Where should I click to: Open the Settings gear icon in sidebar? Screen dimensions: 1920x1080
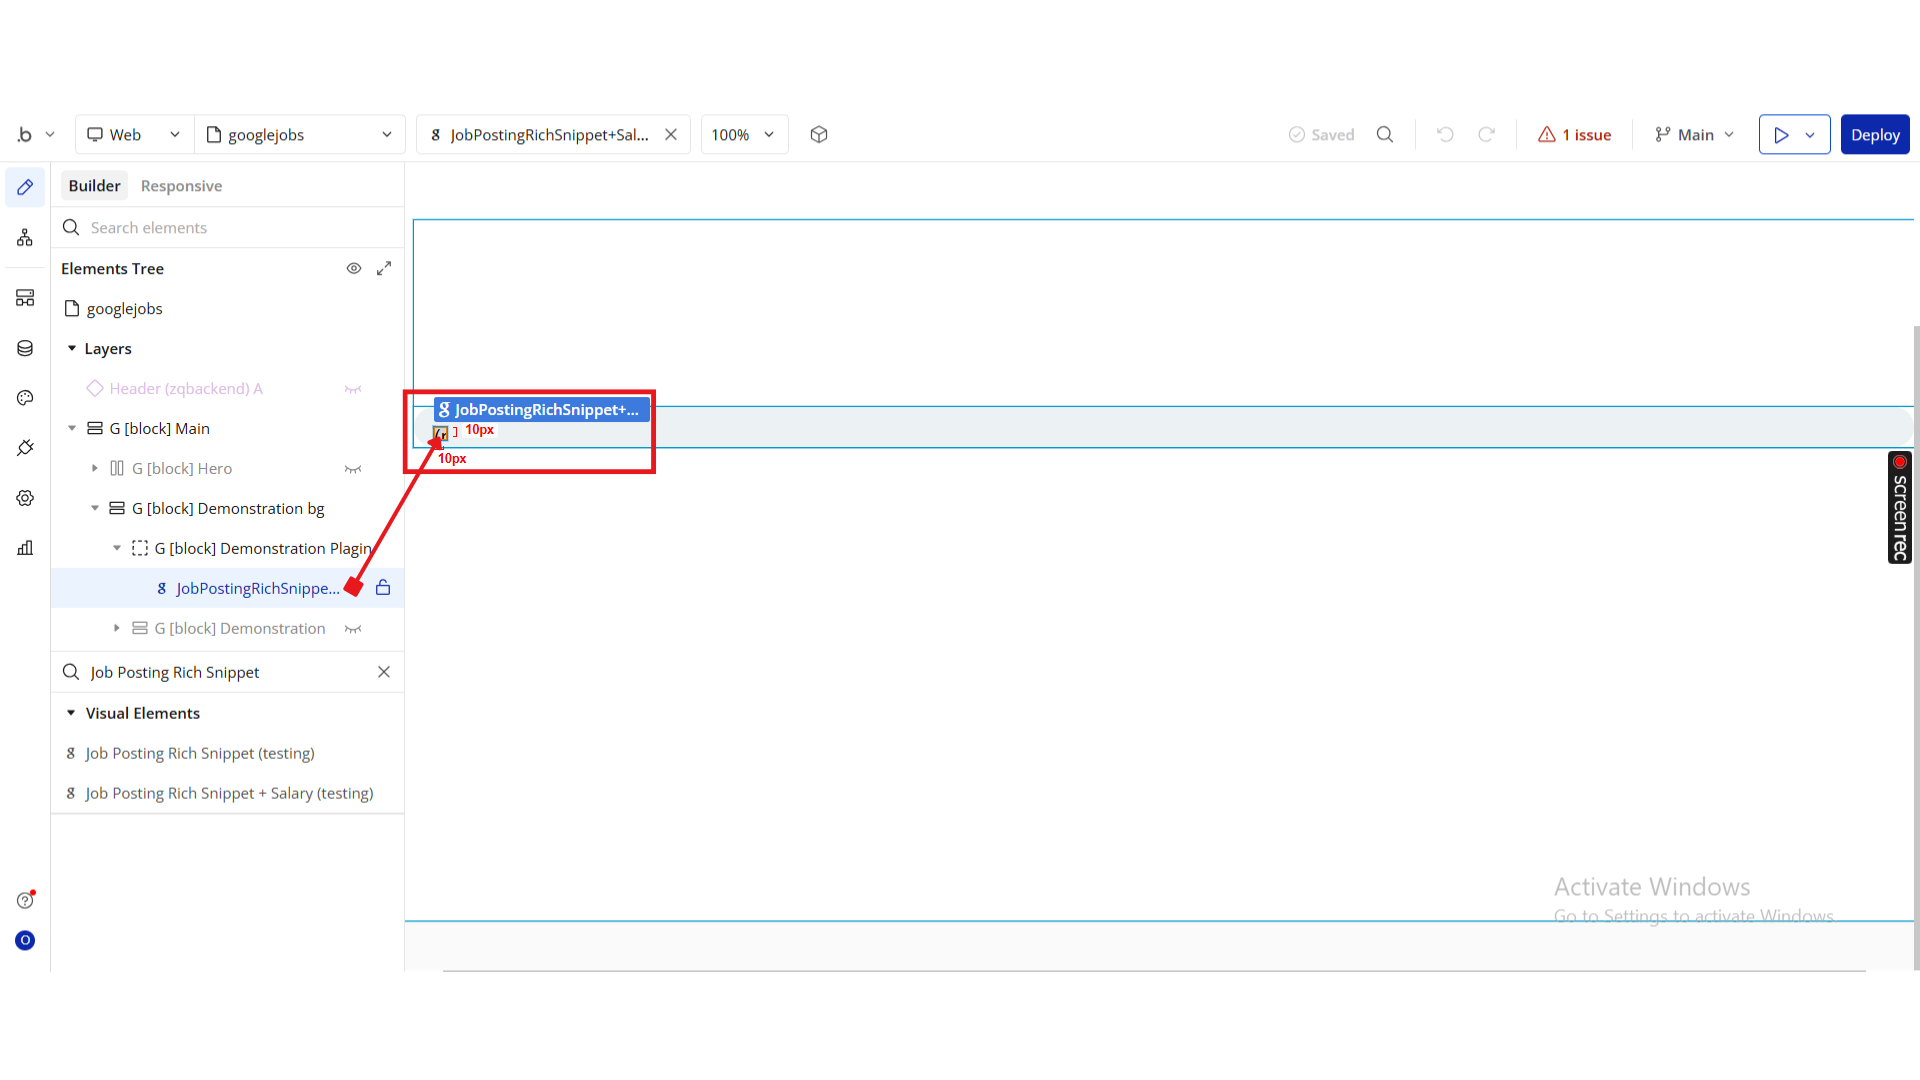(x=25, y=498)
